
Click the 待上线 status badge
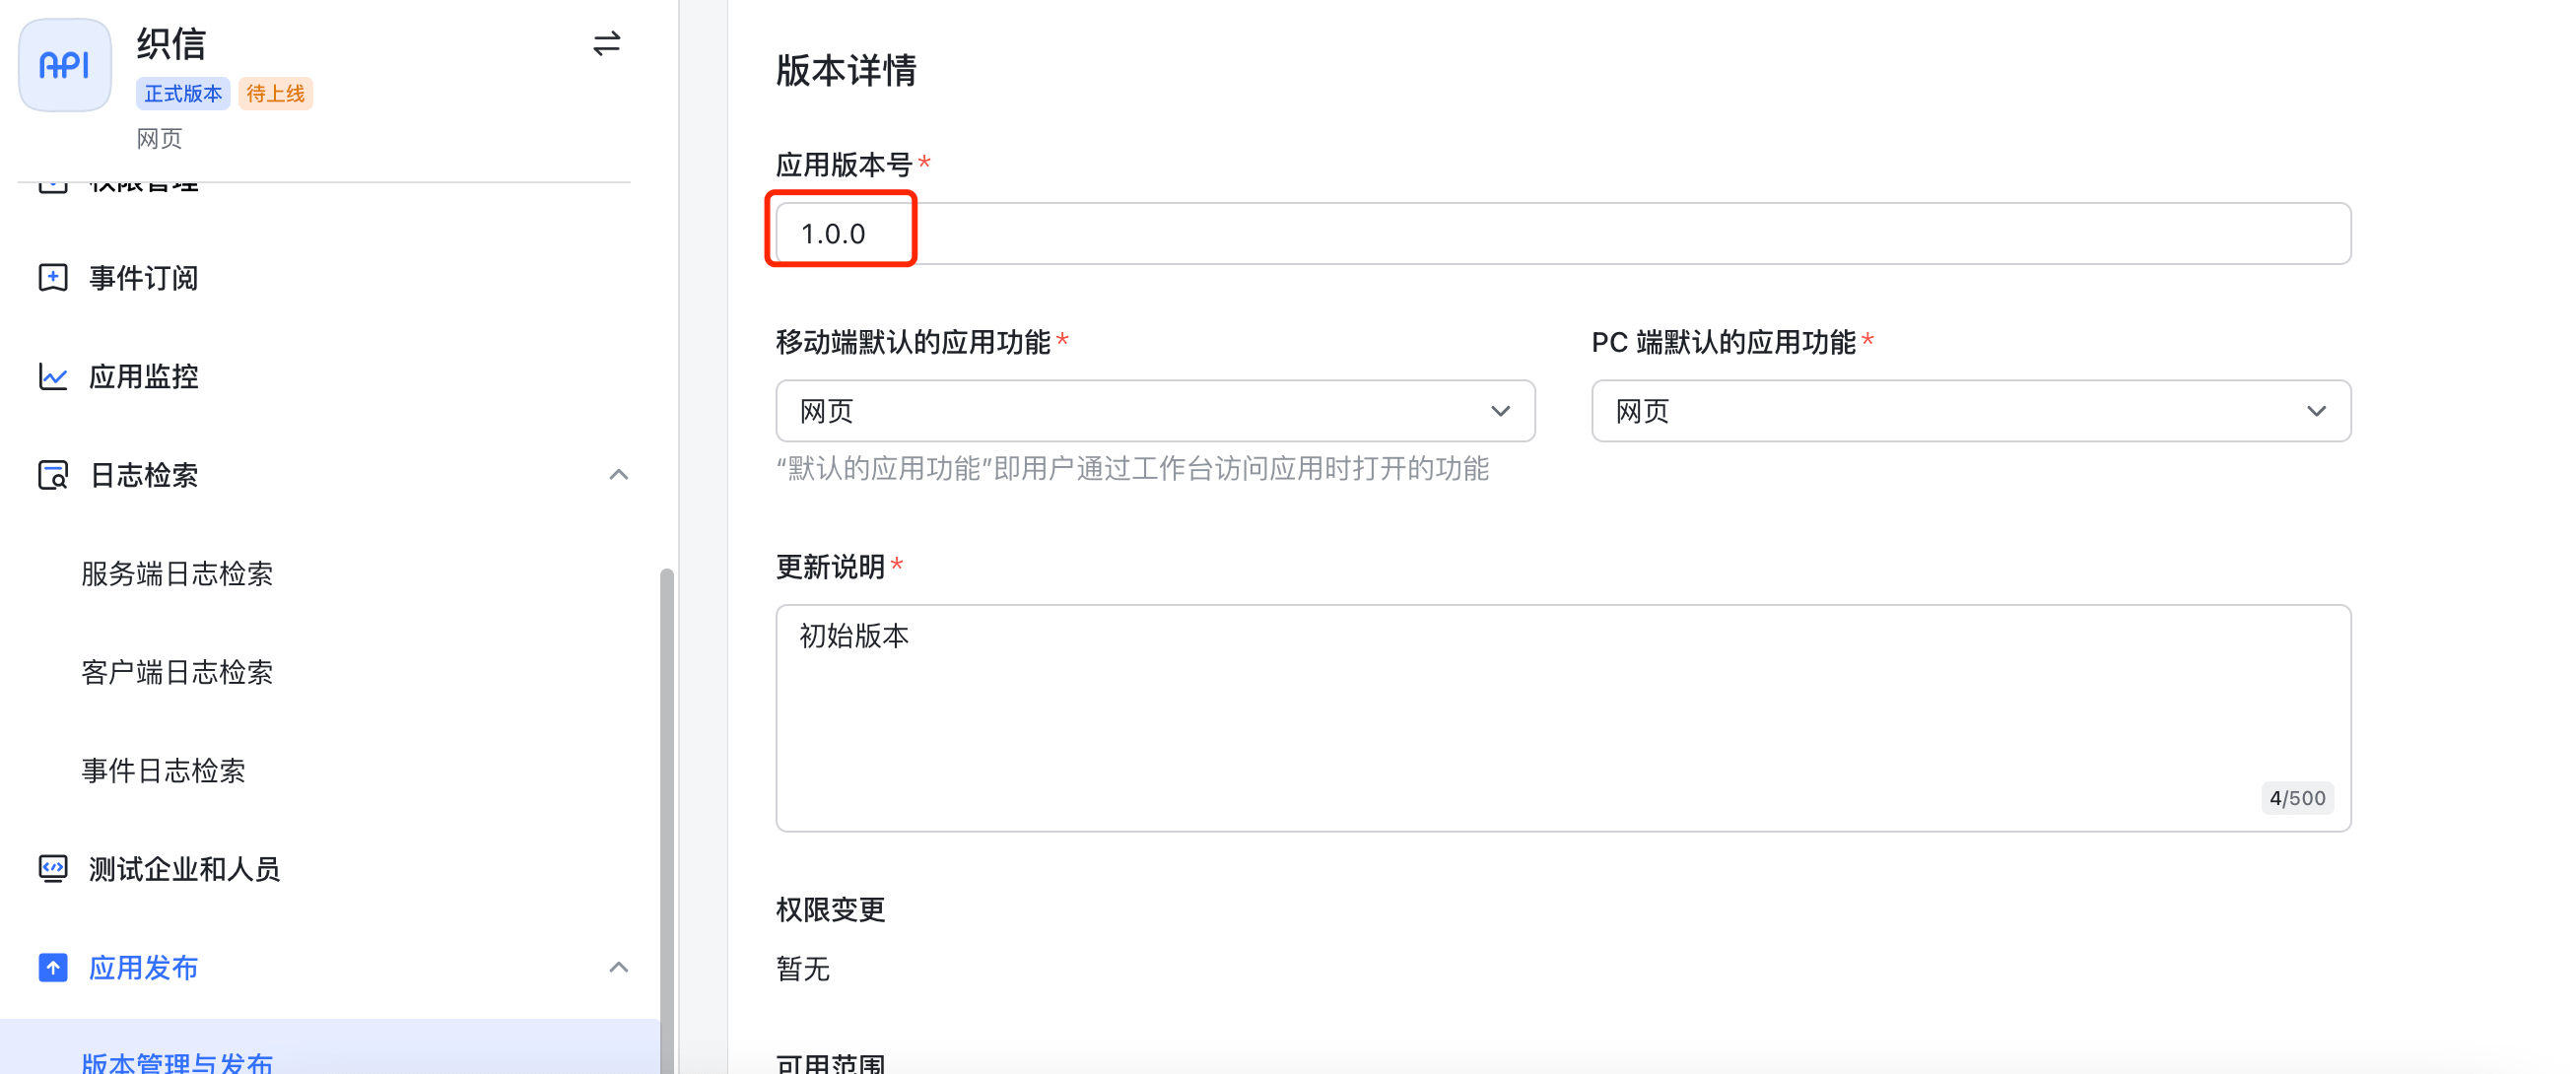pos(275,94)
